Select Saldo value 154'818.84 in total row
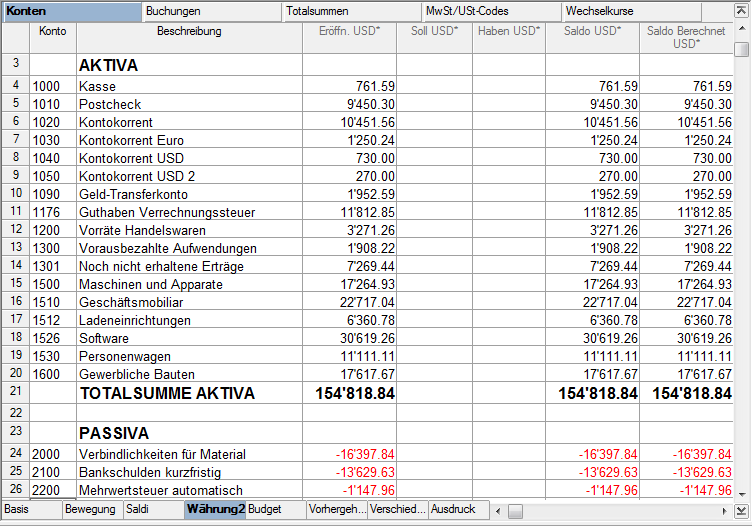The width and height of the screenshot is (752, 526). tap(592, 393)
